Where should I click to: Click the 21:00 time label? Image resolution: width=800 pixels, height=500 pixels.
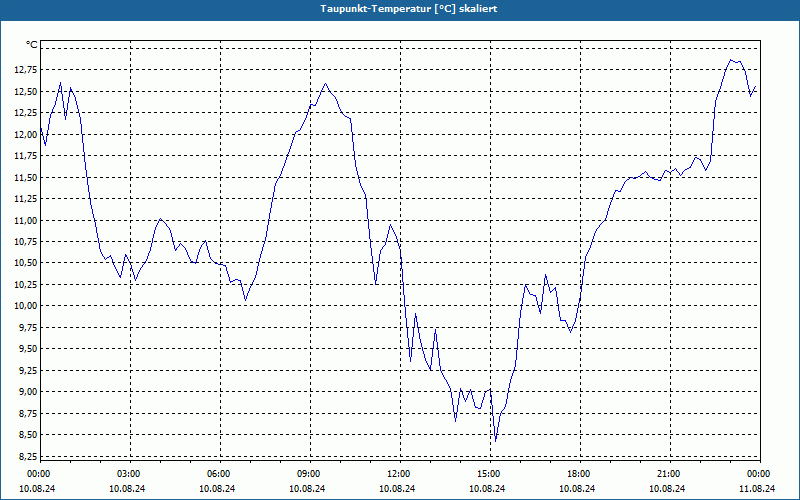(668, 474)
